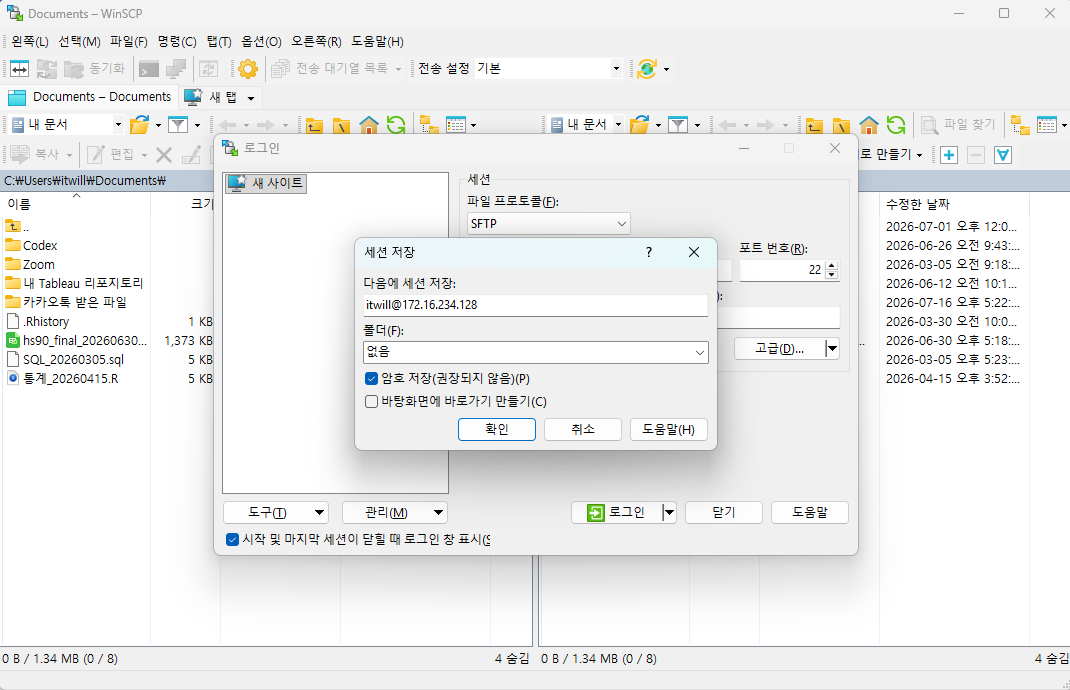Go to parent directory in left panel
The image size is (1070, 690).
pyautogui.click(x=315, y=125)
